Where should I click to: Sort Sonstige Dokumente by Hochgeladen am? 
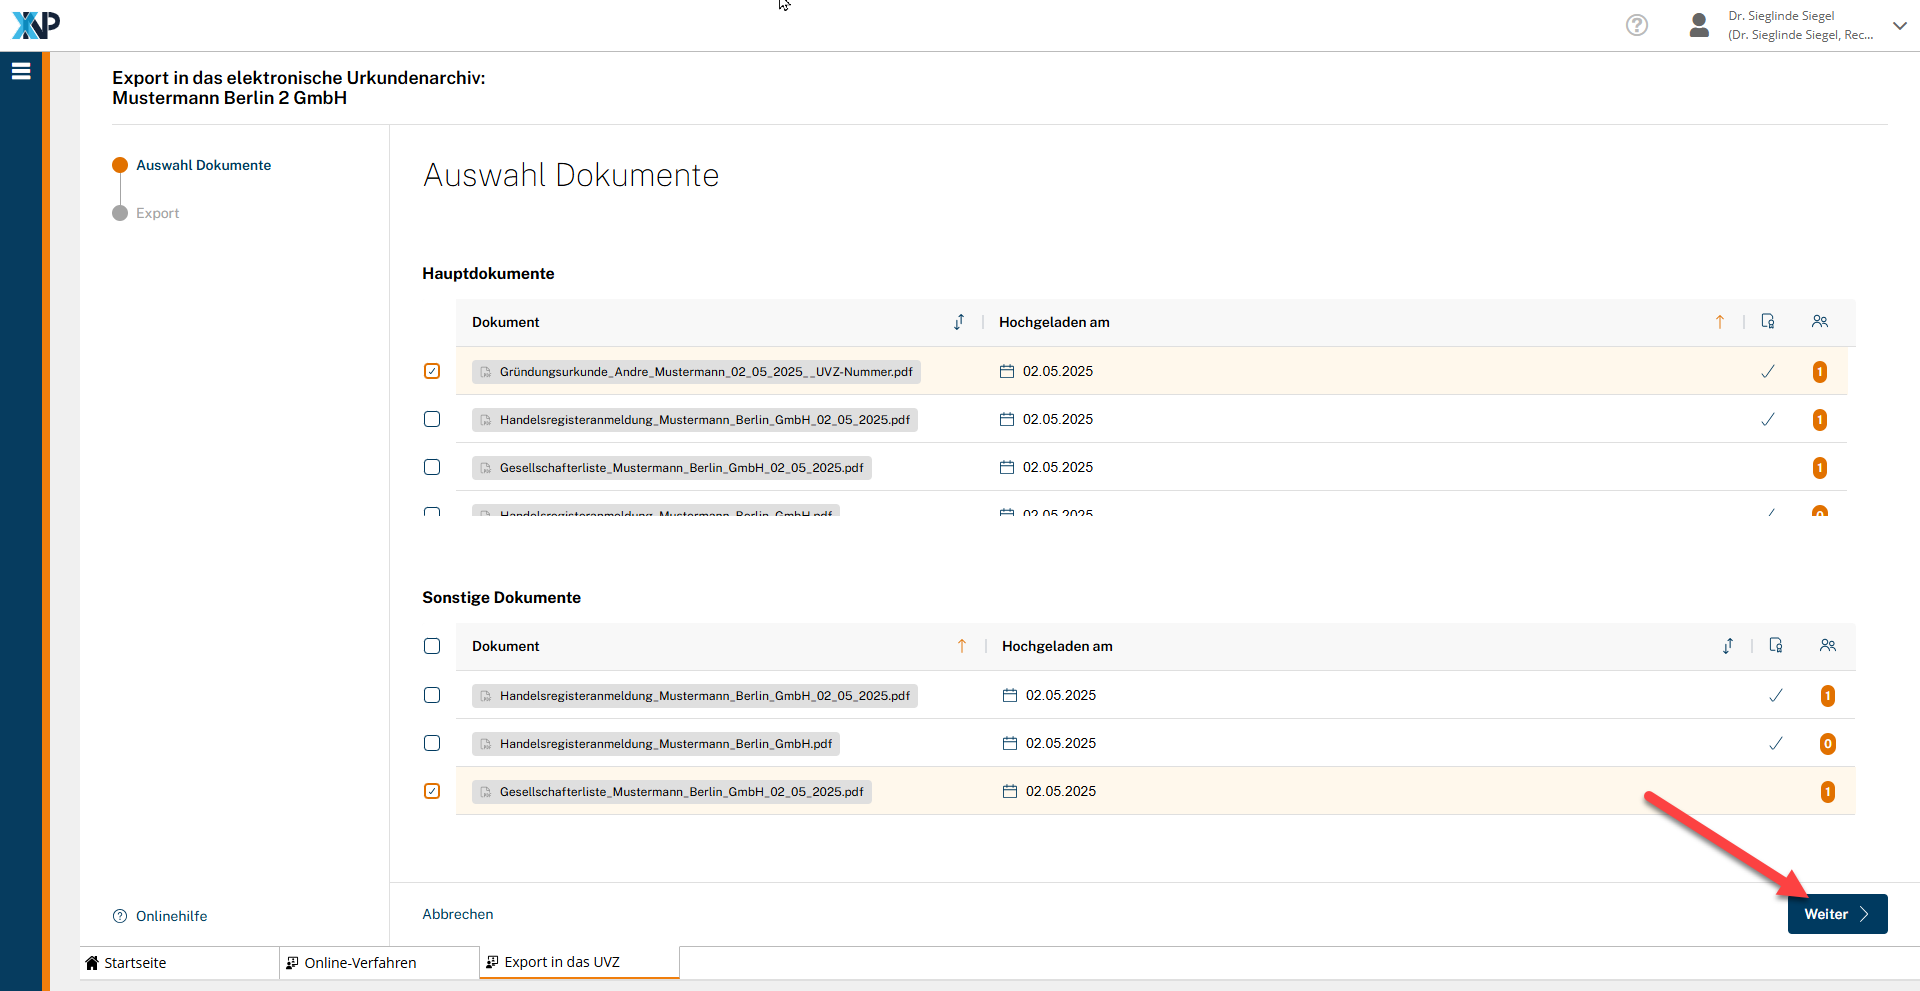tap(1727, 646)
